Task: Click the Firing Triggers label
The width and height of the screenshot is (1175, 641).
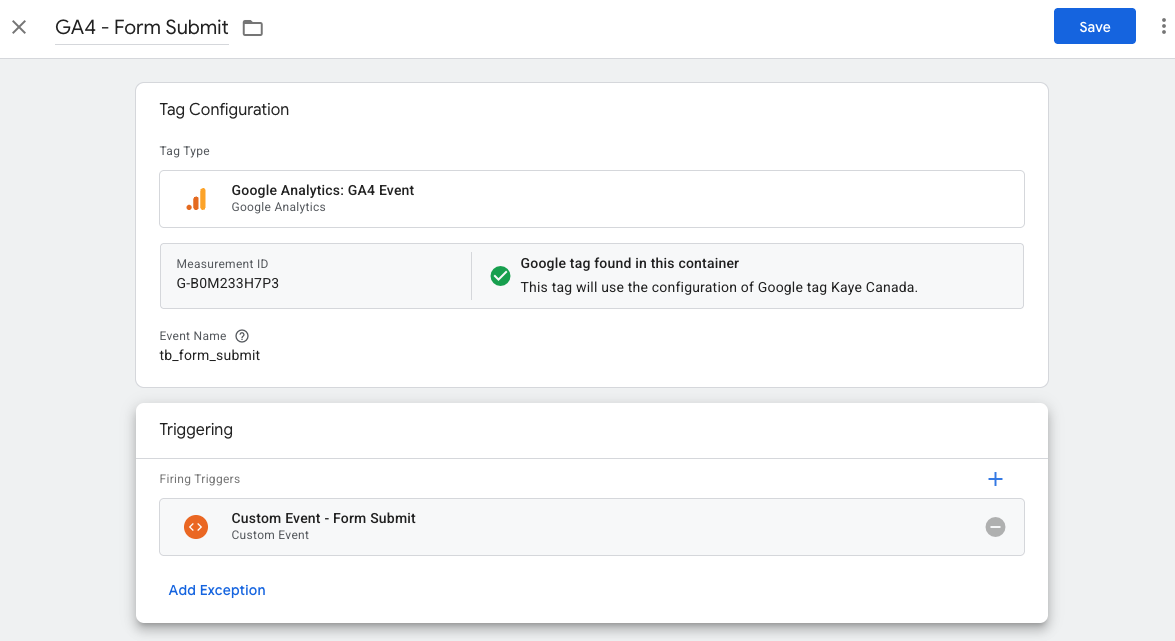Action: click(200, 479)
